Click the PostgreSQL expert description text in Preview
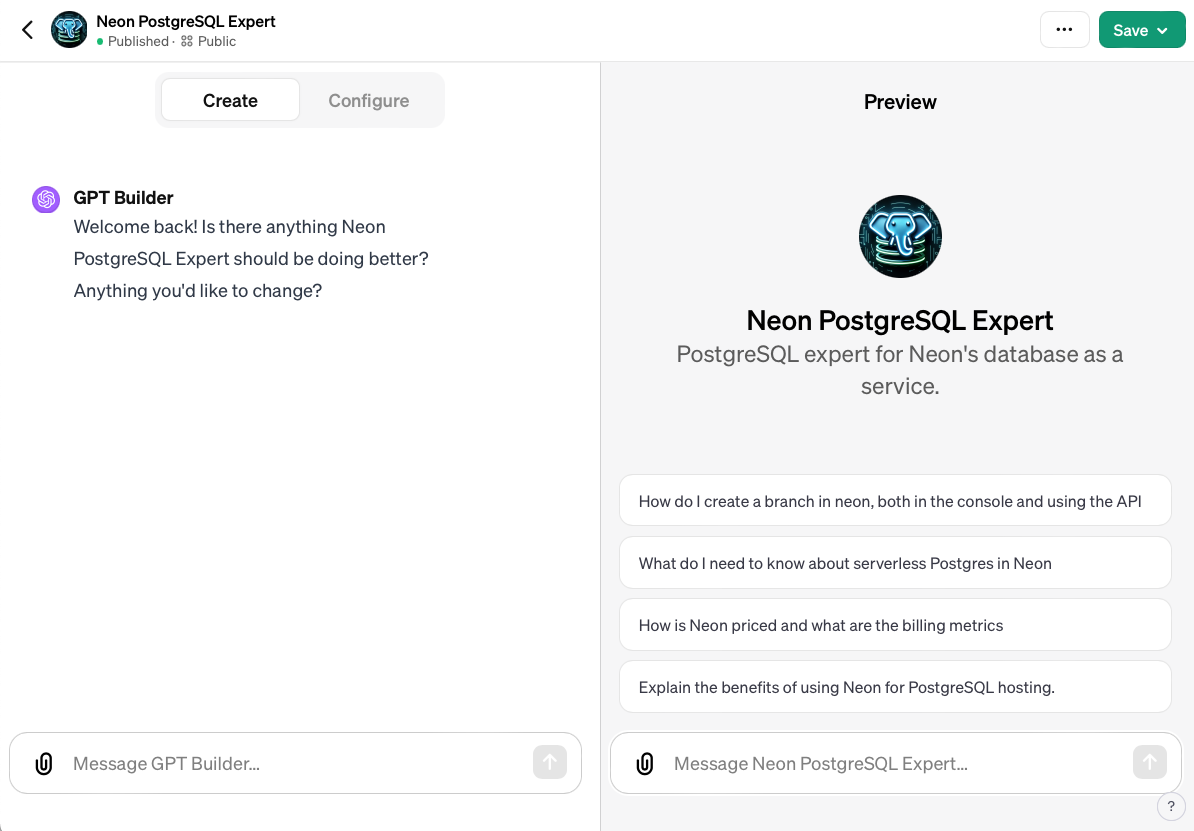The width and height of the screenshot is (1194, 831). (899, 370)
